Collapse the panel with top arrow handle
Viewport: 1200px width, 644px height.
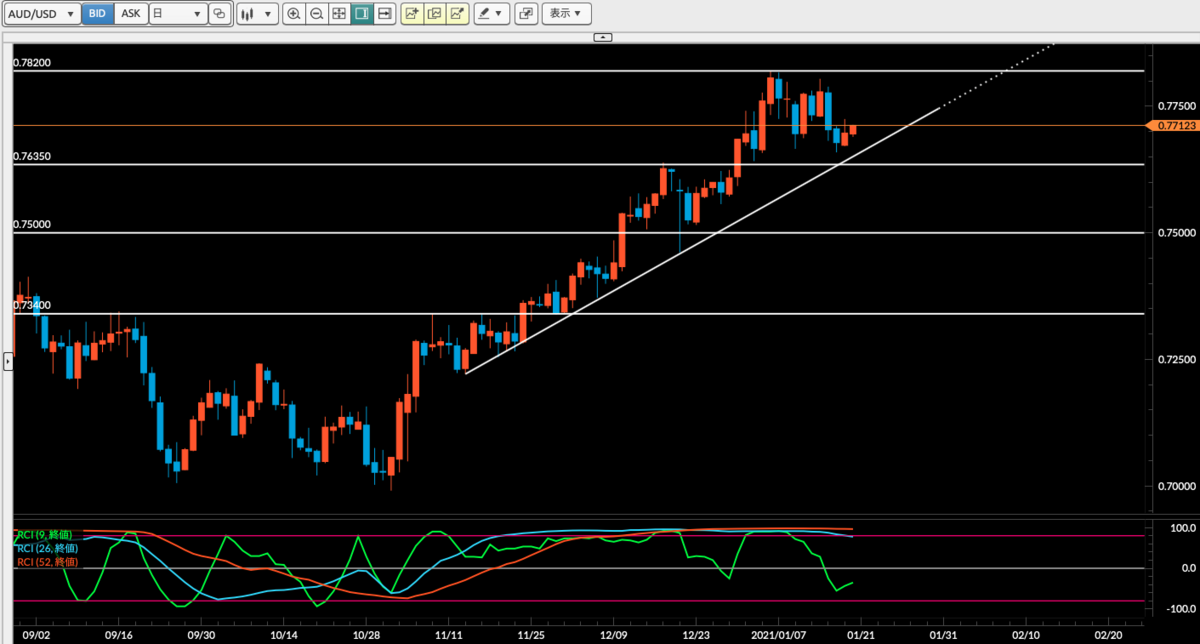click(602, 37)
